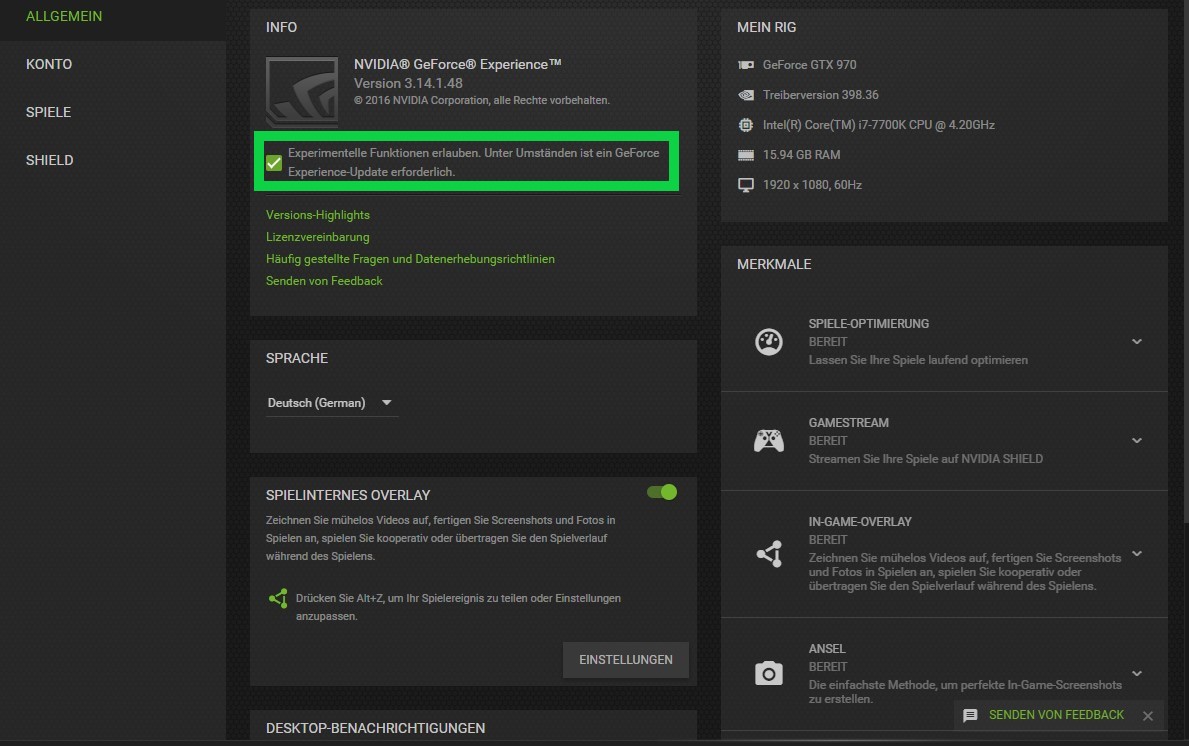Click the share icon for In-Game-Overlay
Image resolution: width=1189 pixels, height=746 pixels.
[770, 554]
